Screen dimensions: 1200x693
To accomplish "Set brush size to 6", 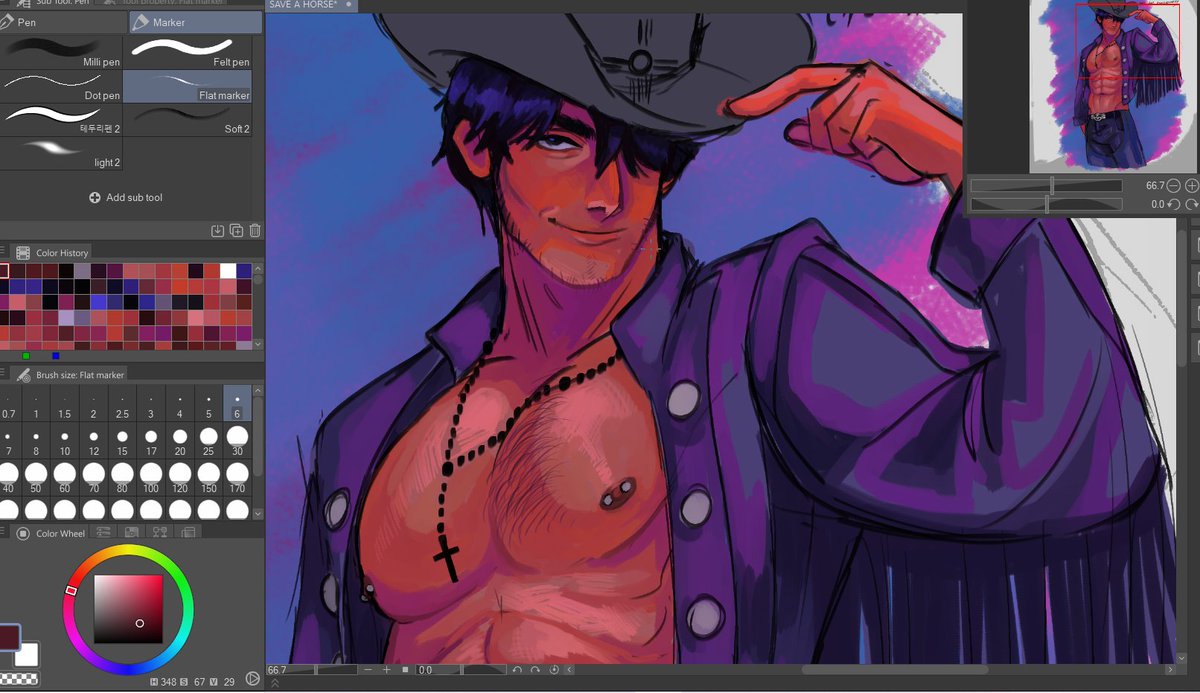I will click(237, 404).
